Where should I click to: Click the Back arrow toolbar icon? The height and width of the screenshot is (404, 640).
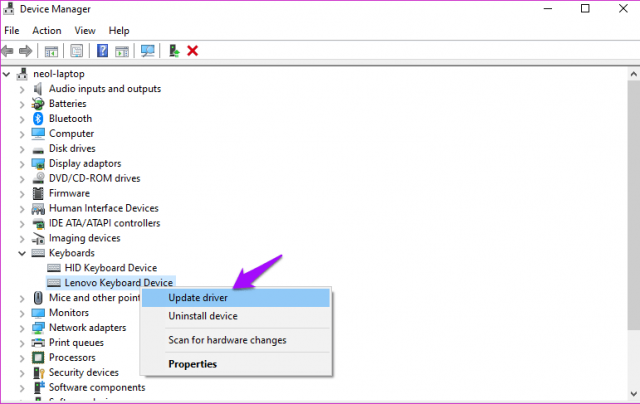pos(7,51)
